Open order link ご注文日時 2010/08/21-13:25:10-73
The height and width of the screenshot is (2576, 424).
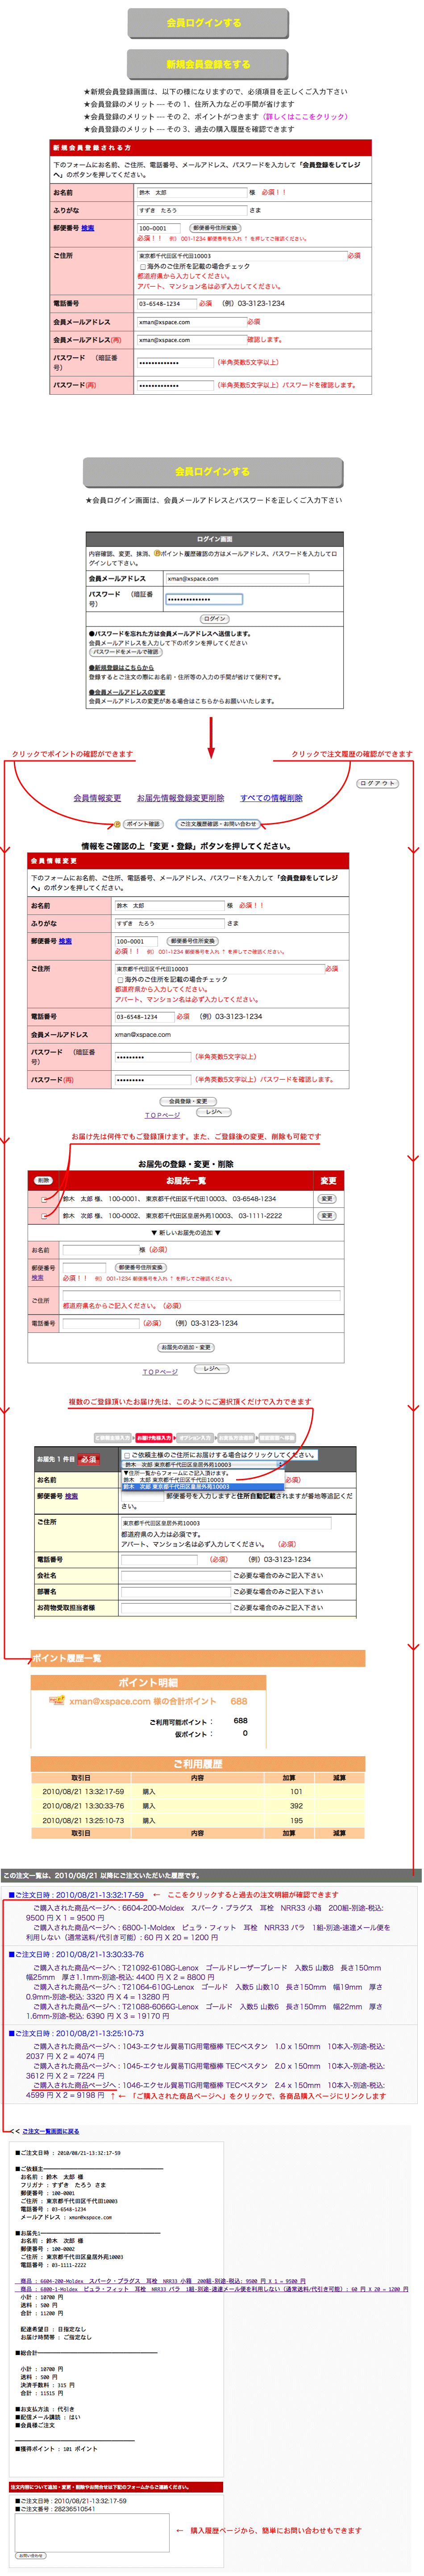point(76,2033)
